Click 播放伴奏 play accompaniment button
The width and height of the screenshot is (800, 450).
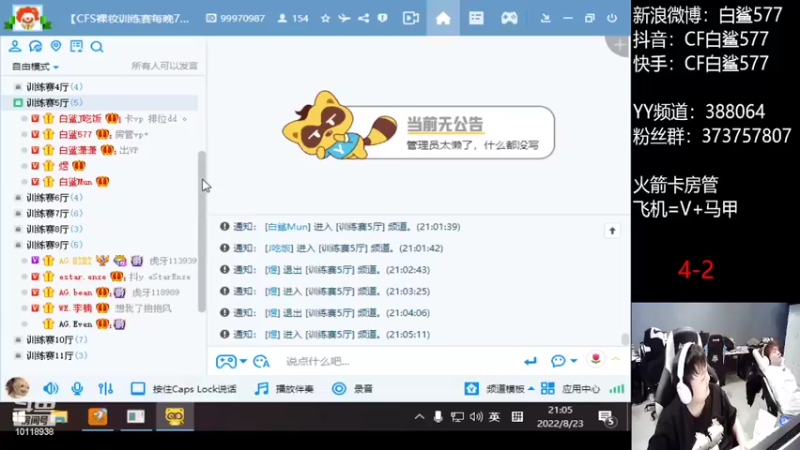coord(284,389)
